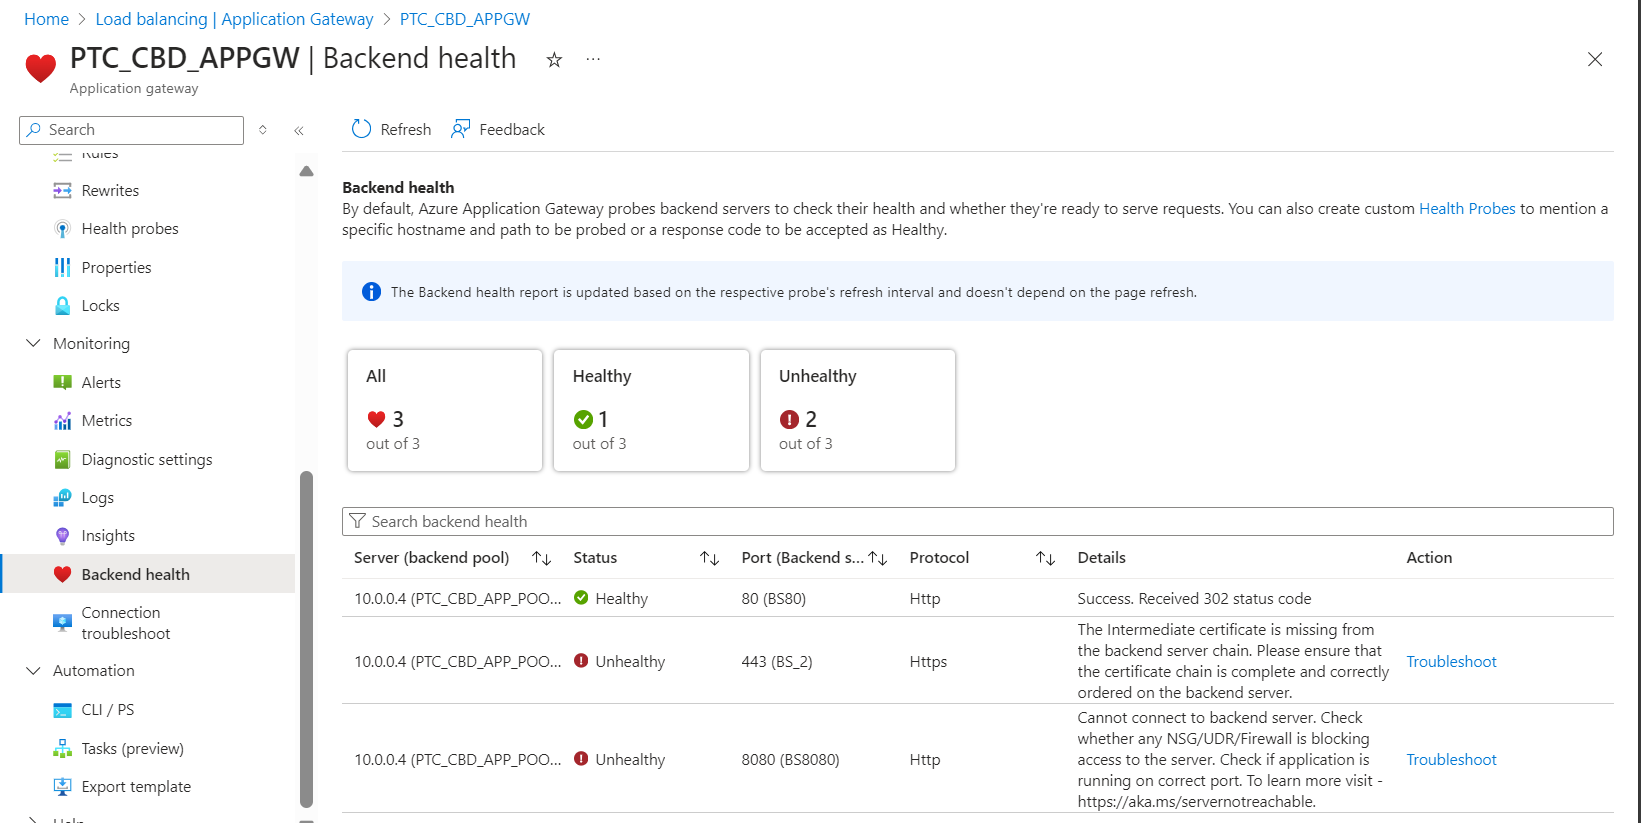Open Rewrites from sidebar
The height and width of the screenshot is (823, 1641).
pos(110,190)
